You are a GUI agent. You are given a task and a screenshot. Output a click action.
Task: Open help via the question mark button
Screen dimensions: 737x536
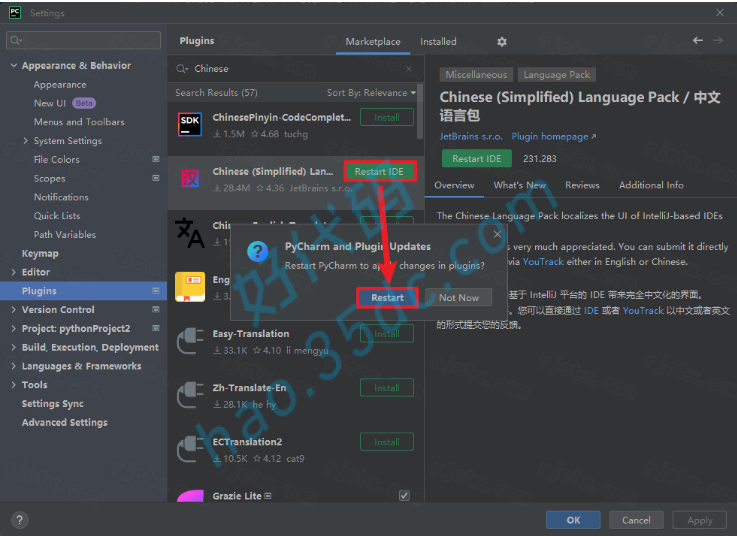point(19,520)
